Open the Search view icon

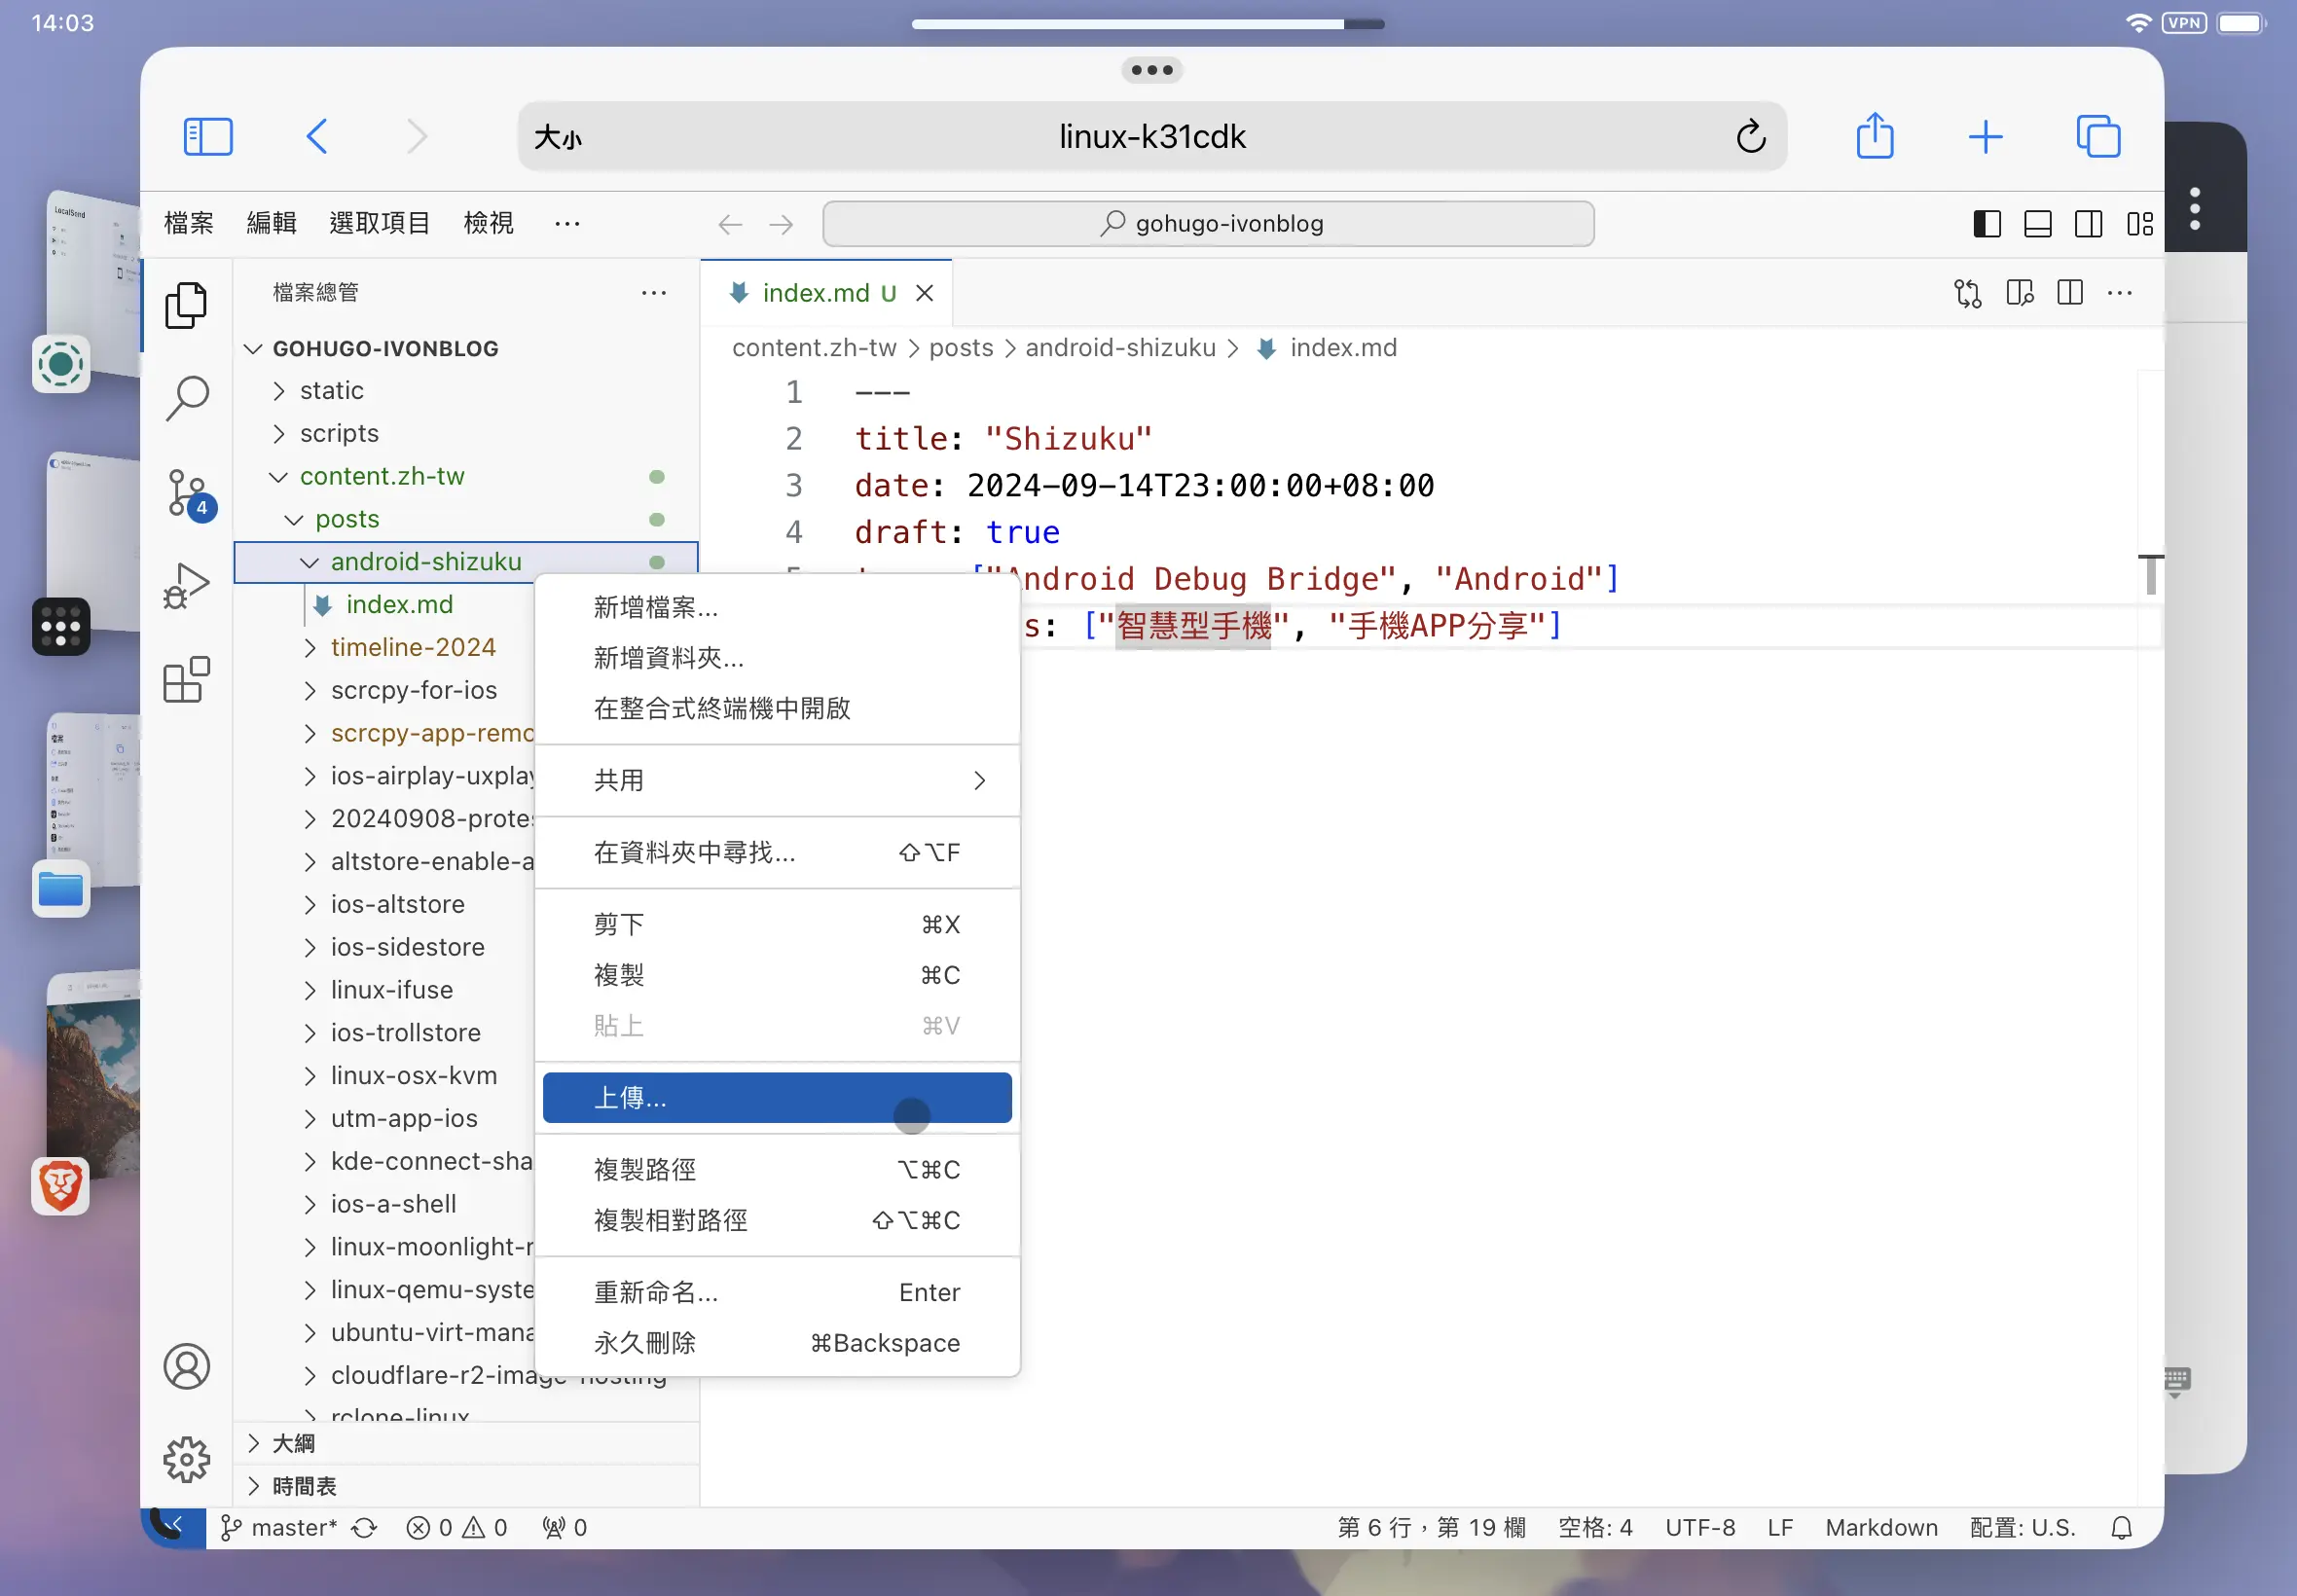click(187, 398)
